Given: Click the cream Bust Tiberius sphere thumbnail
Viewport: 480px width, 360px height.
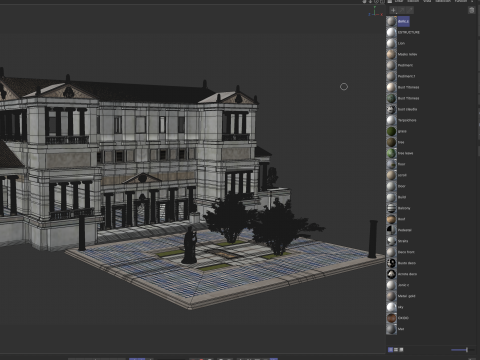Looking at the screenshot, I should point(391,87).
